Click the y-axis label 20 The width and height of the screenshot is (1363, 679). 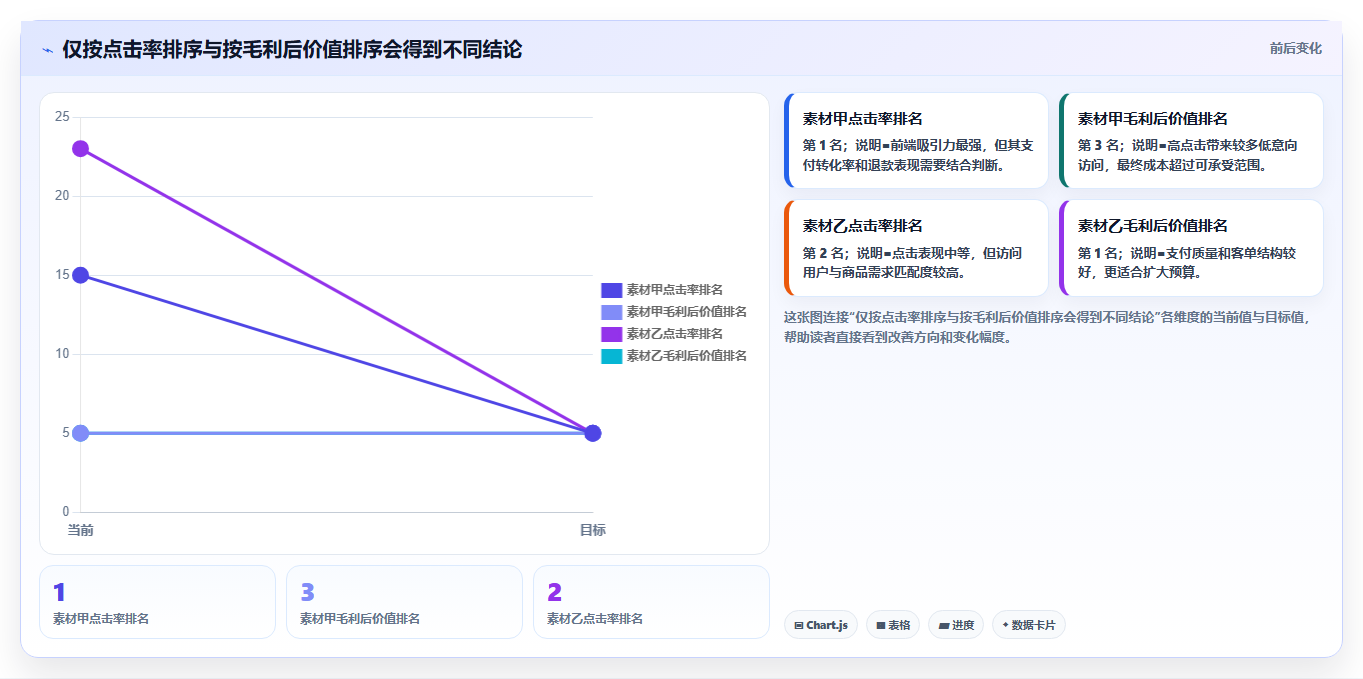[x=62, y=196]
